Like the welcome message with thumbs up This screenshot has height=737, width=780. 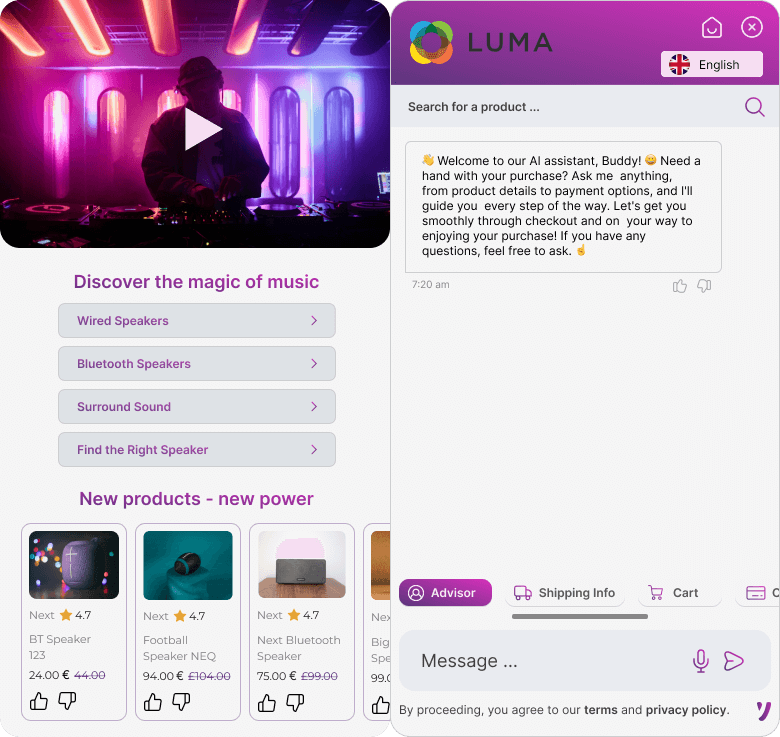coord(680,285)
